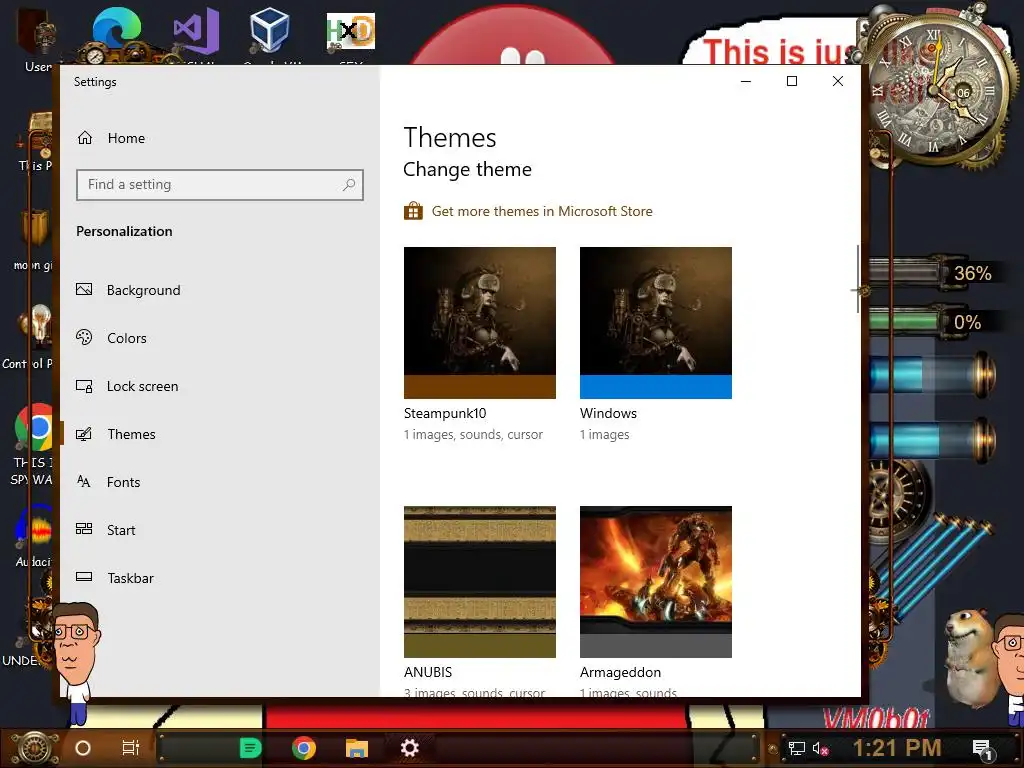
Task: Close the Settings window
Action: (x=838, y=81)
